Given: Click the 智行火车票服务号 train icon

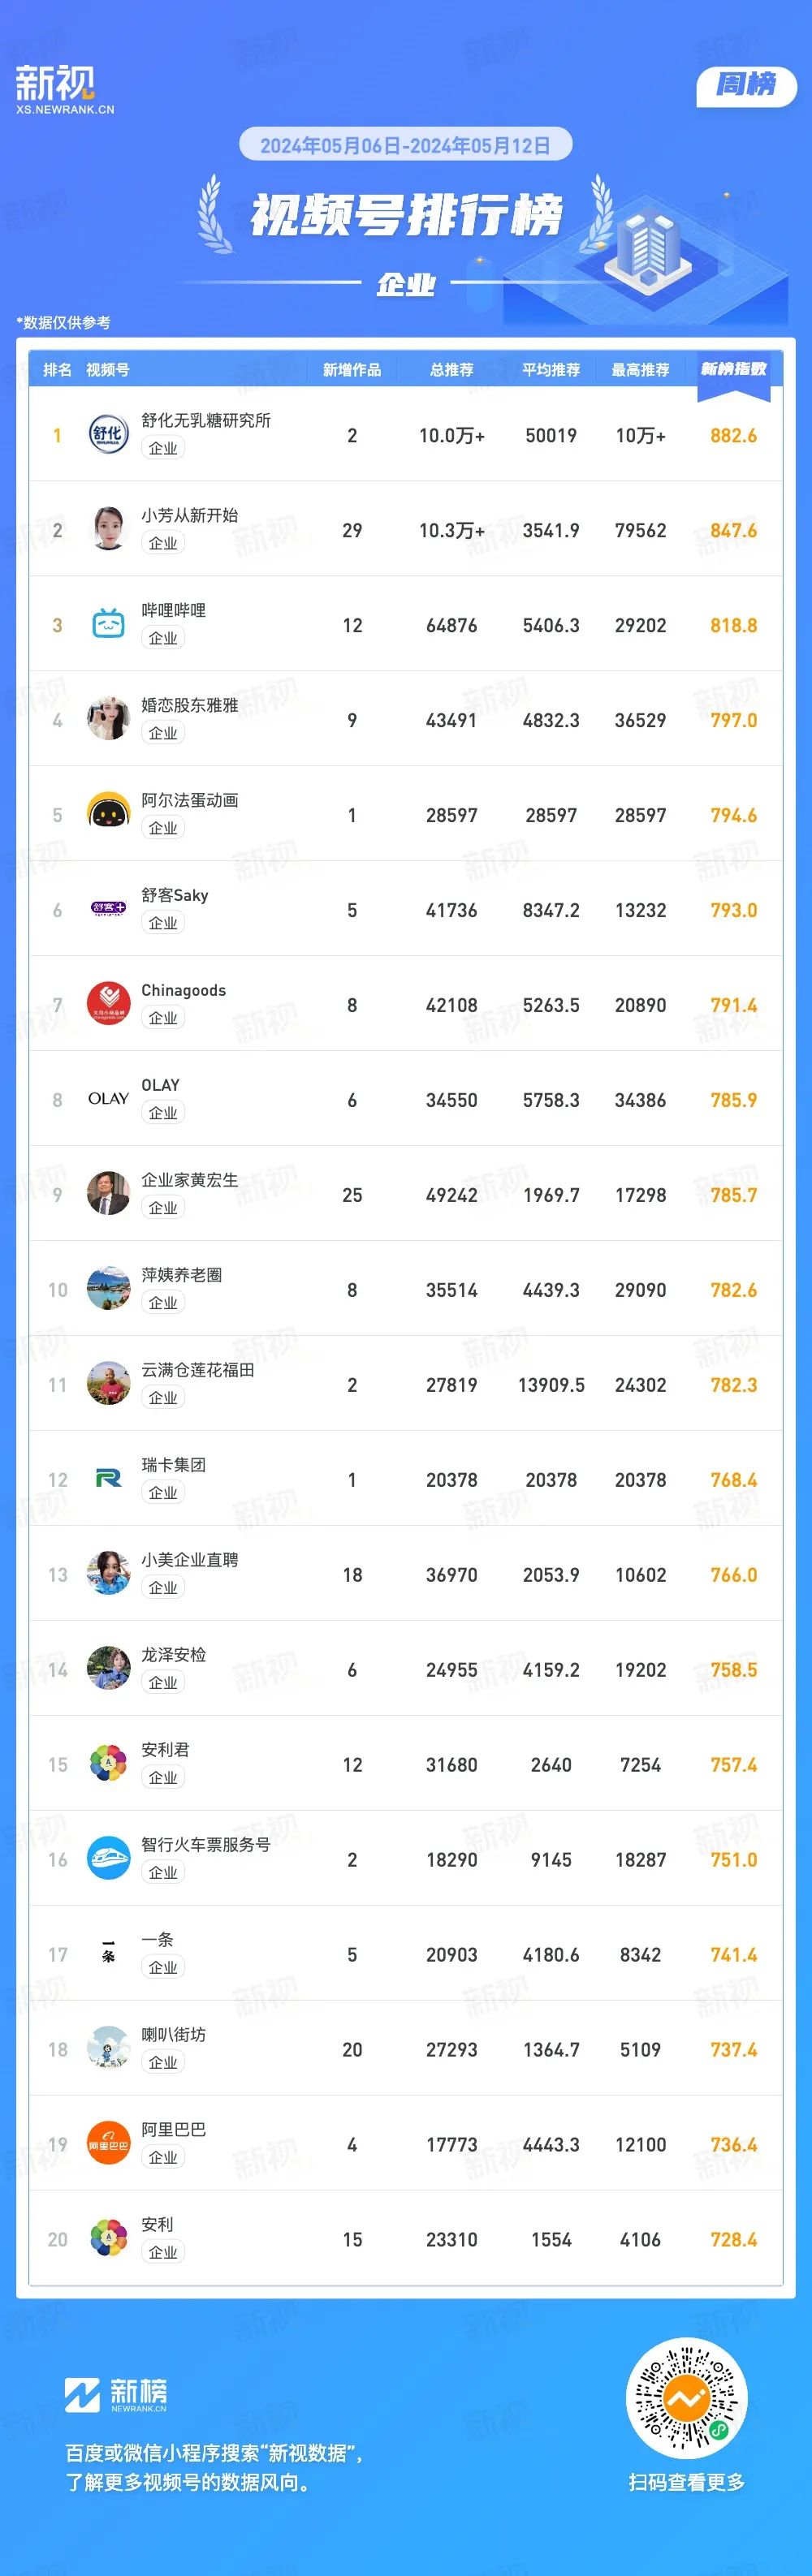Looking at the screenshot, I should click(x=108, y=1859).
